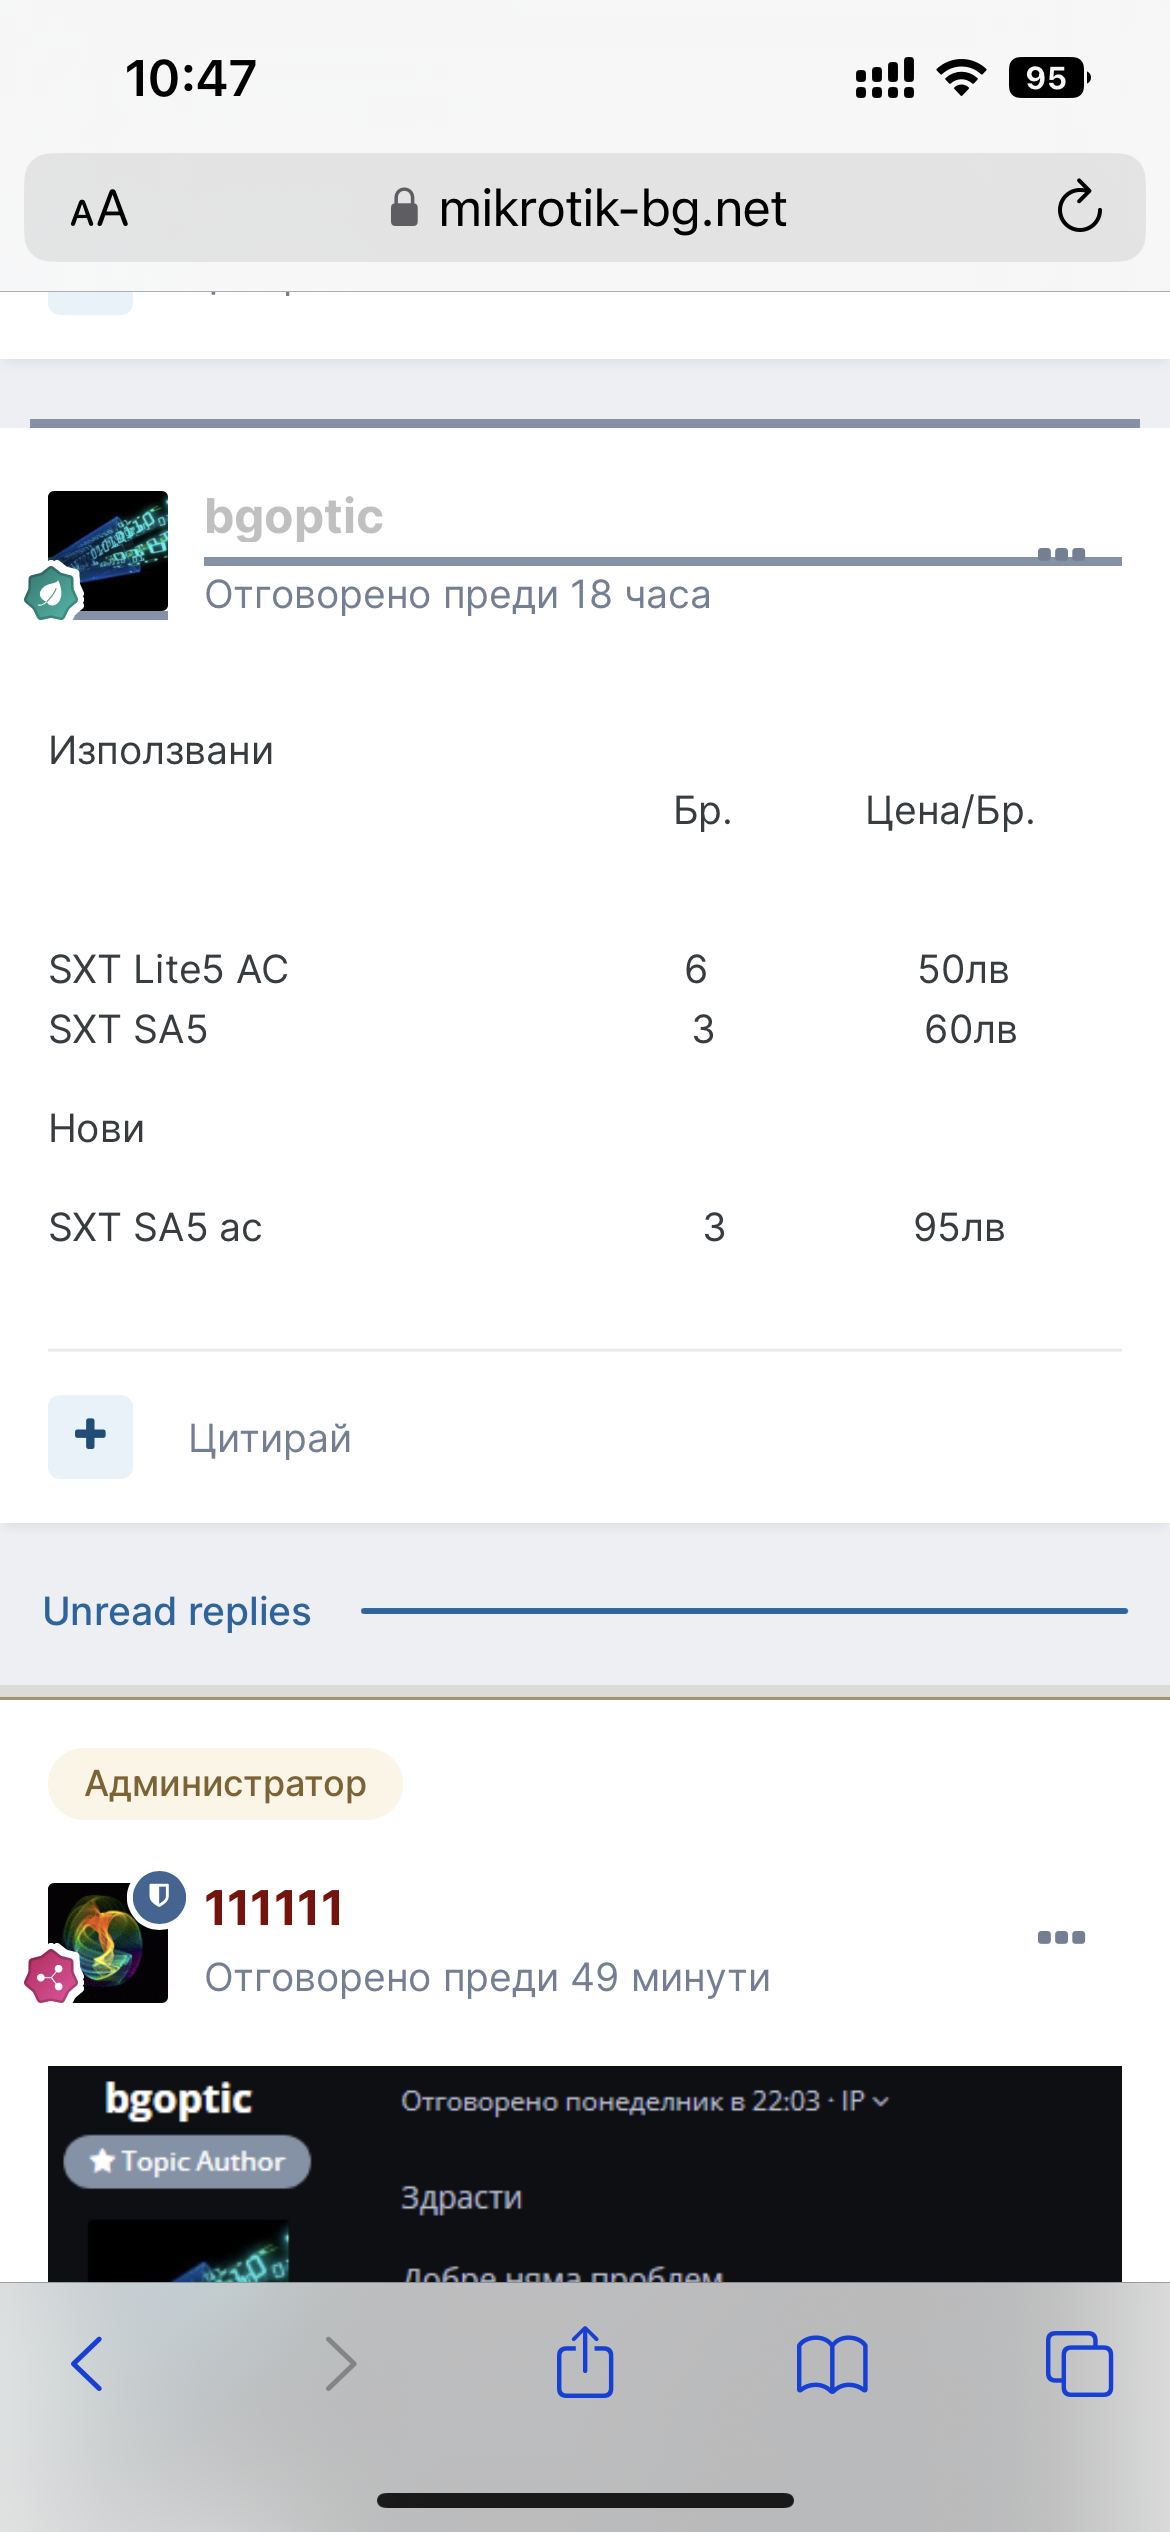Viewport: 1170px width, 2532px height.
Task: Click the Администратор rank badge
Action: click(x=225, y=1784)
